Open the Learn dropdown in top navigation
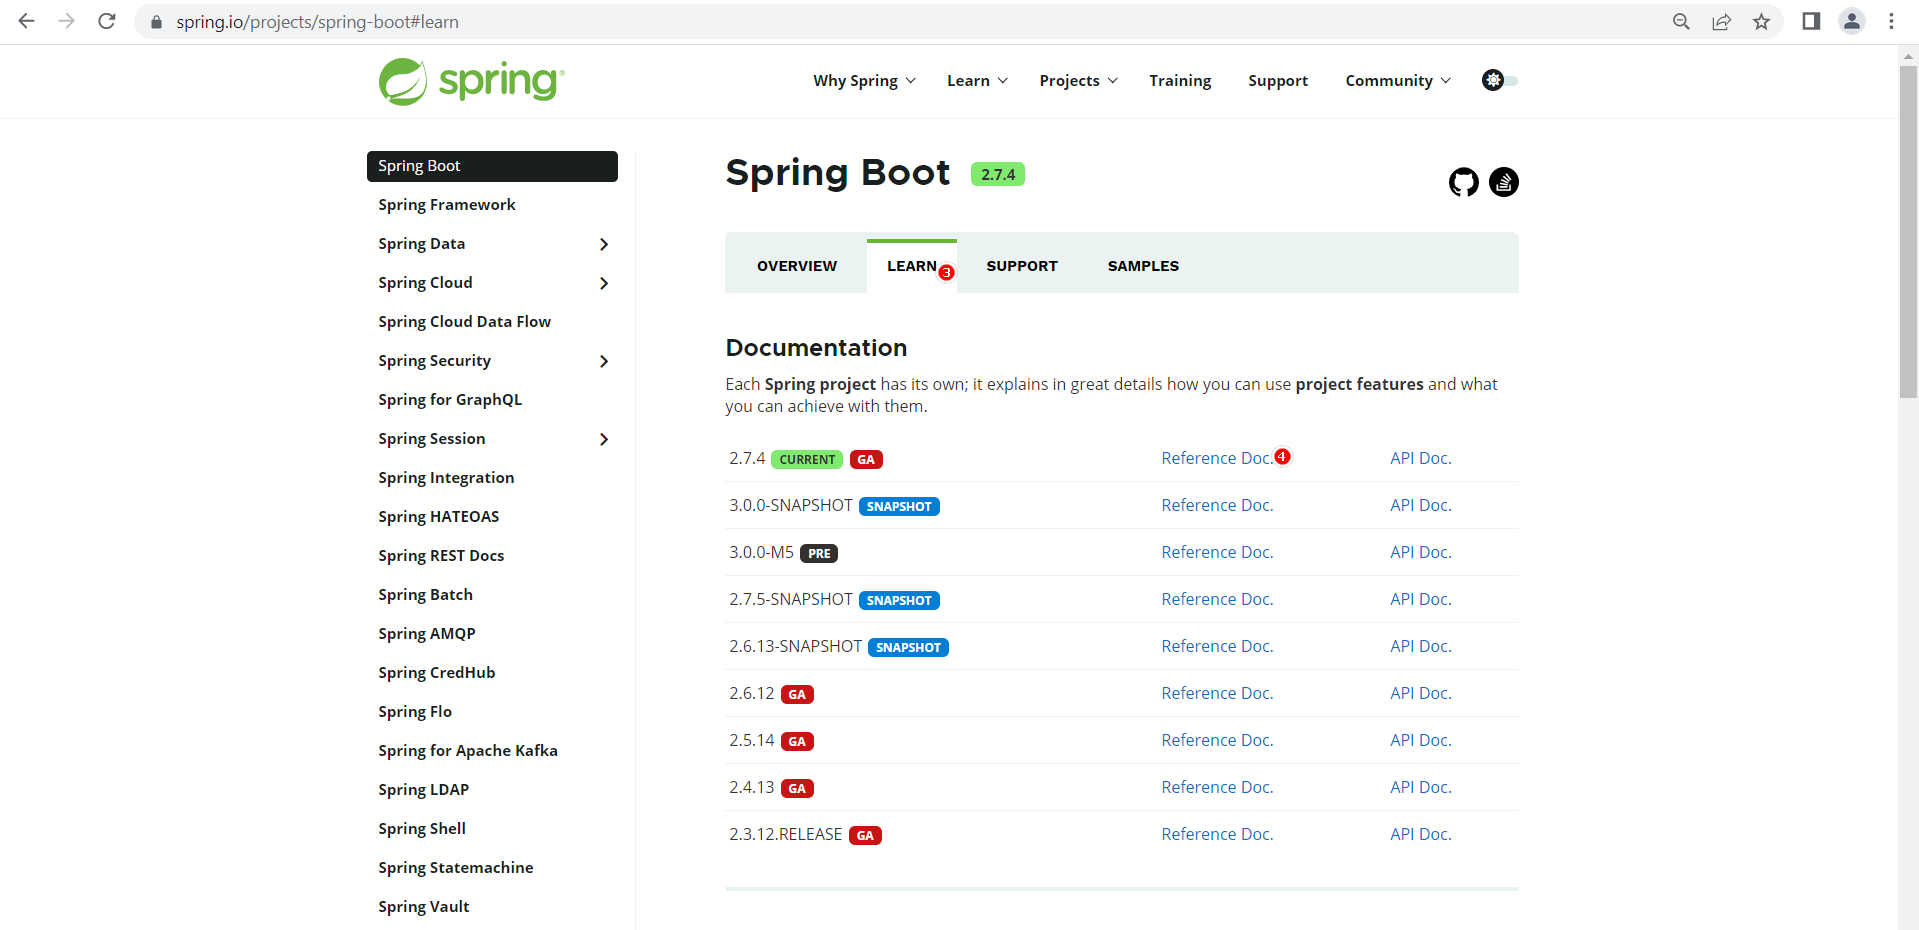 tap(977, 81)
